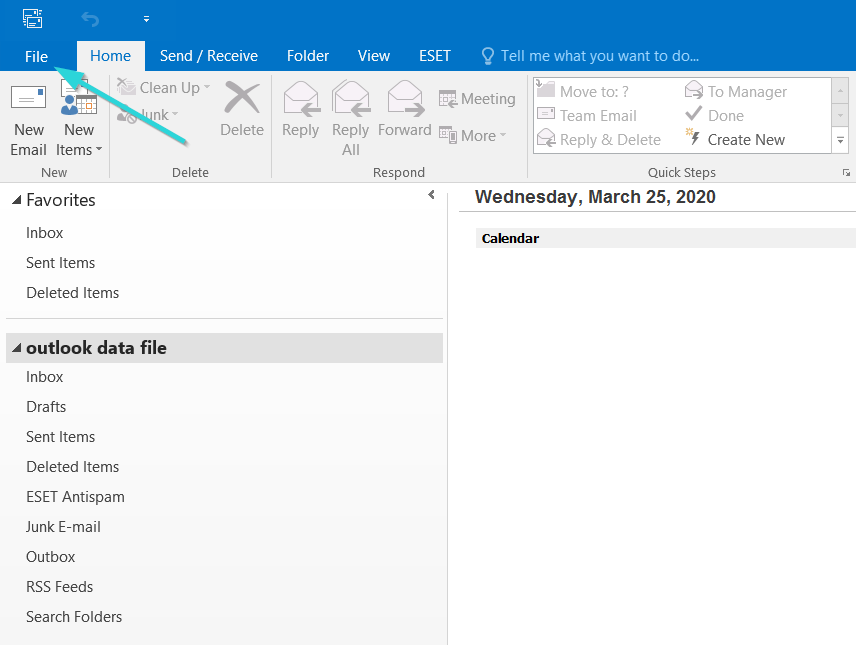
Task: Minimize the folder pane with the arrow
Action: 431,194
